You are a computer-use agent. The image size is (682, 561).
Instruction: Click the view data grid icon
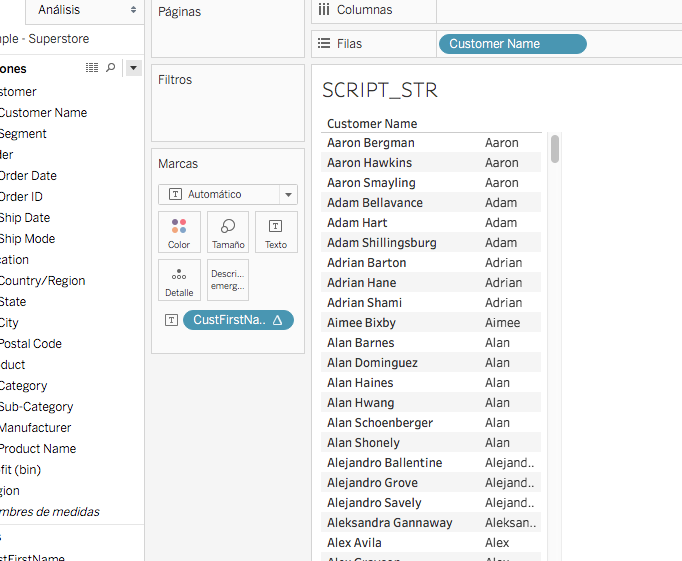[x=92, y=68]
